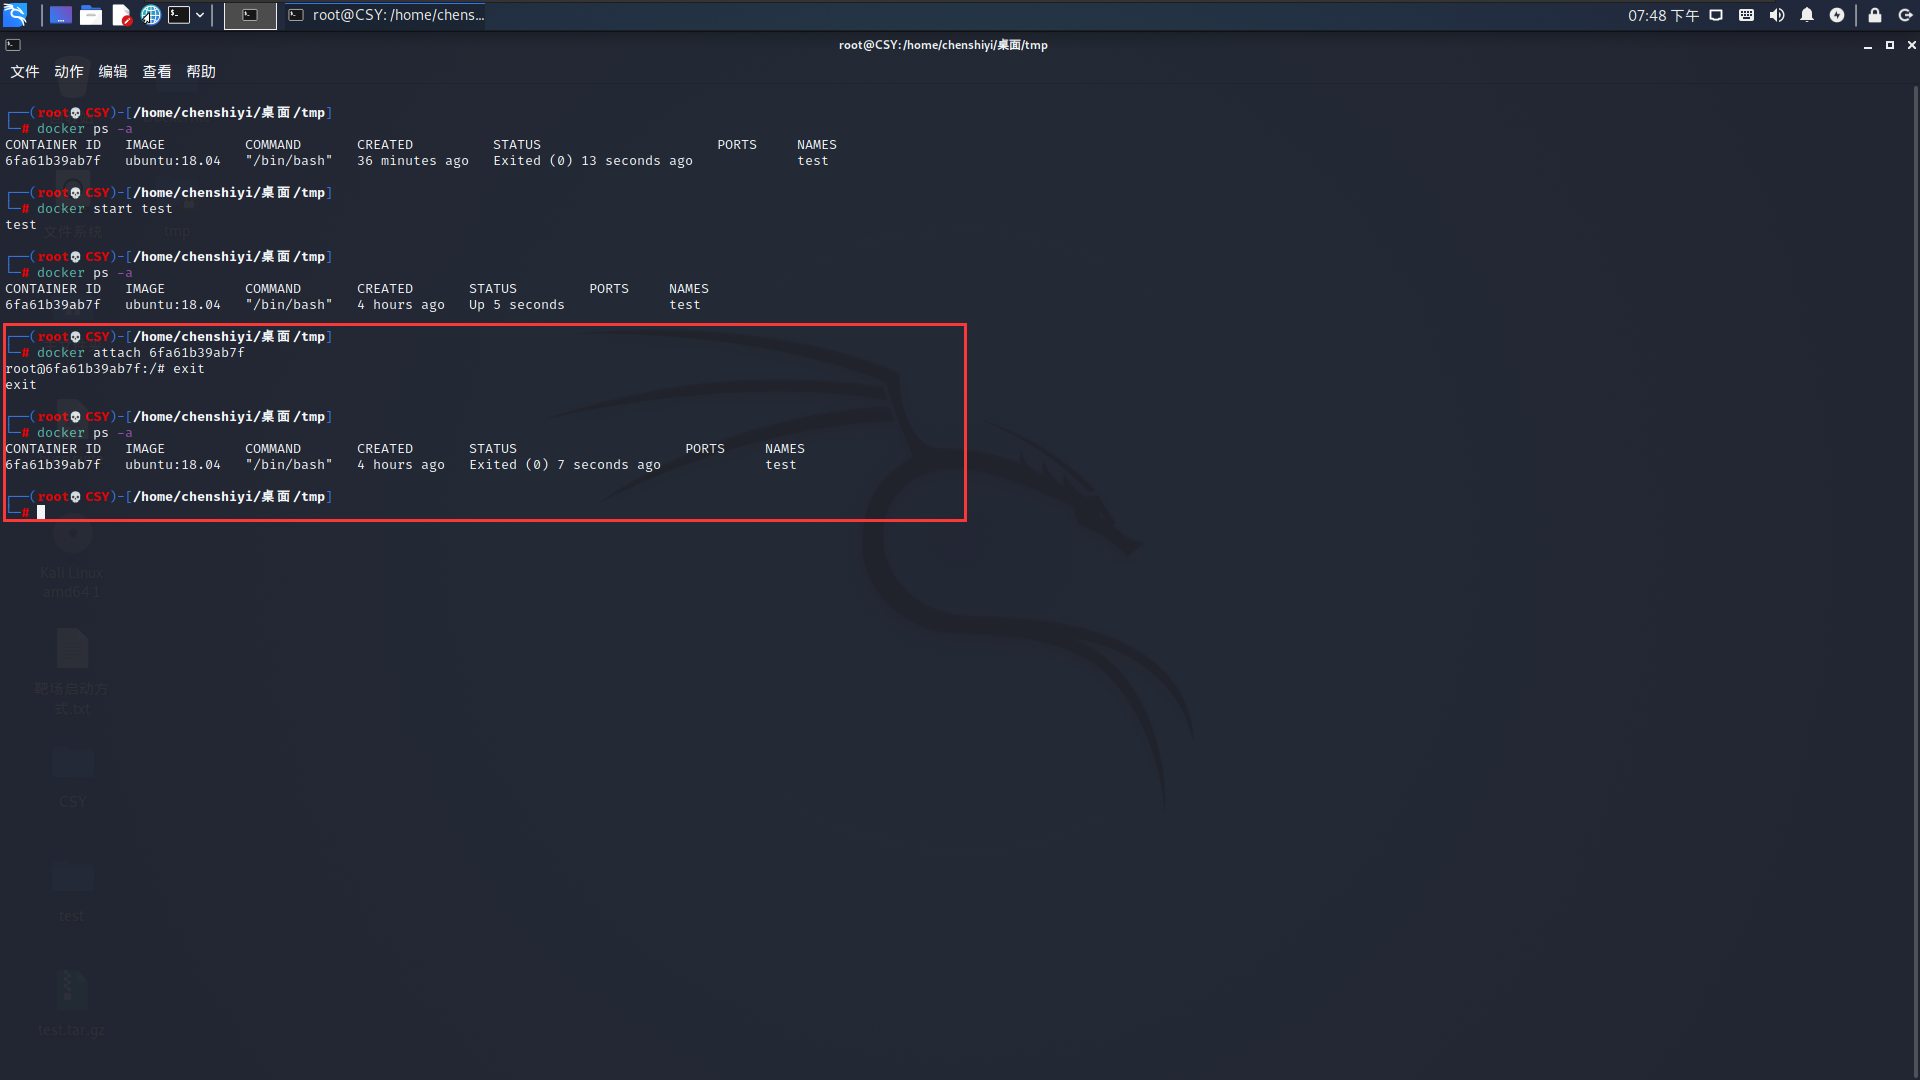Click the log out arrow icon
This screenshot has height=1080, width=1920.
coord(1905,15)
